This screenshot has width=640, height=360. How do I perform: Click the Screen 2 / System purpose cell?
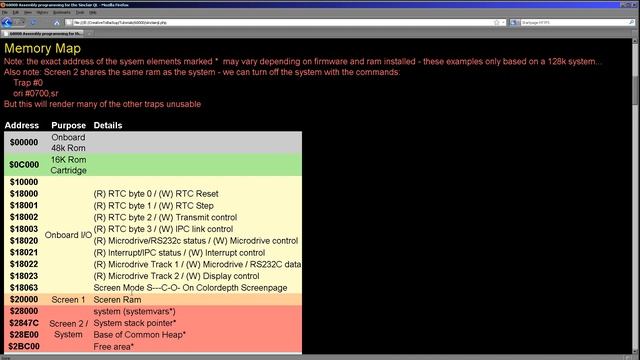[x=68, y=329]
